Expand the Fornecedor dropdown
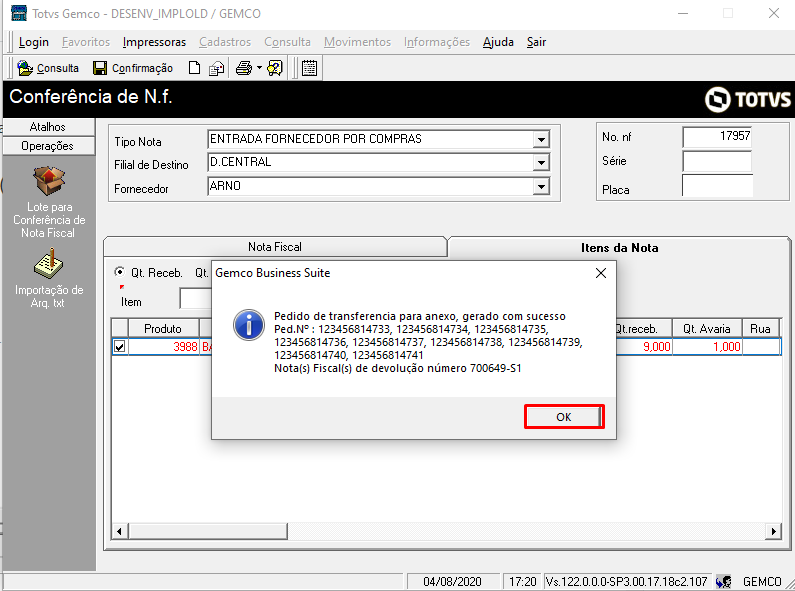Image resolution: width=795 pixels, height=591 pixels. pyautogui.click(x=541, y=187)
